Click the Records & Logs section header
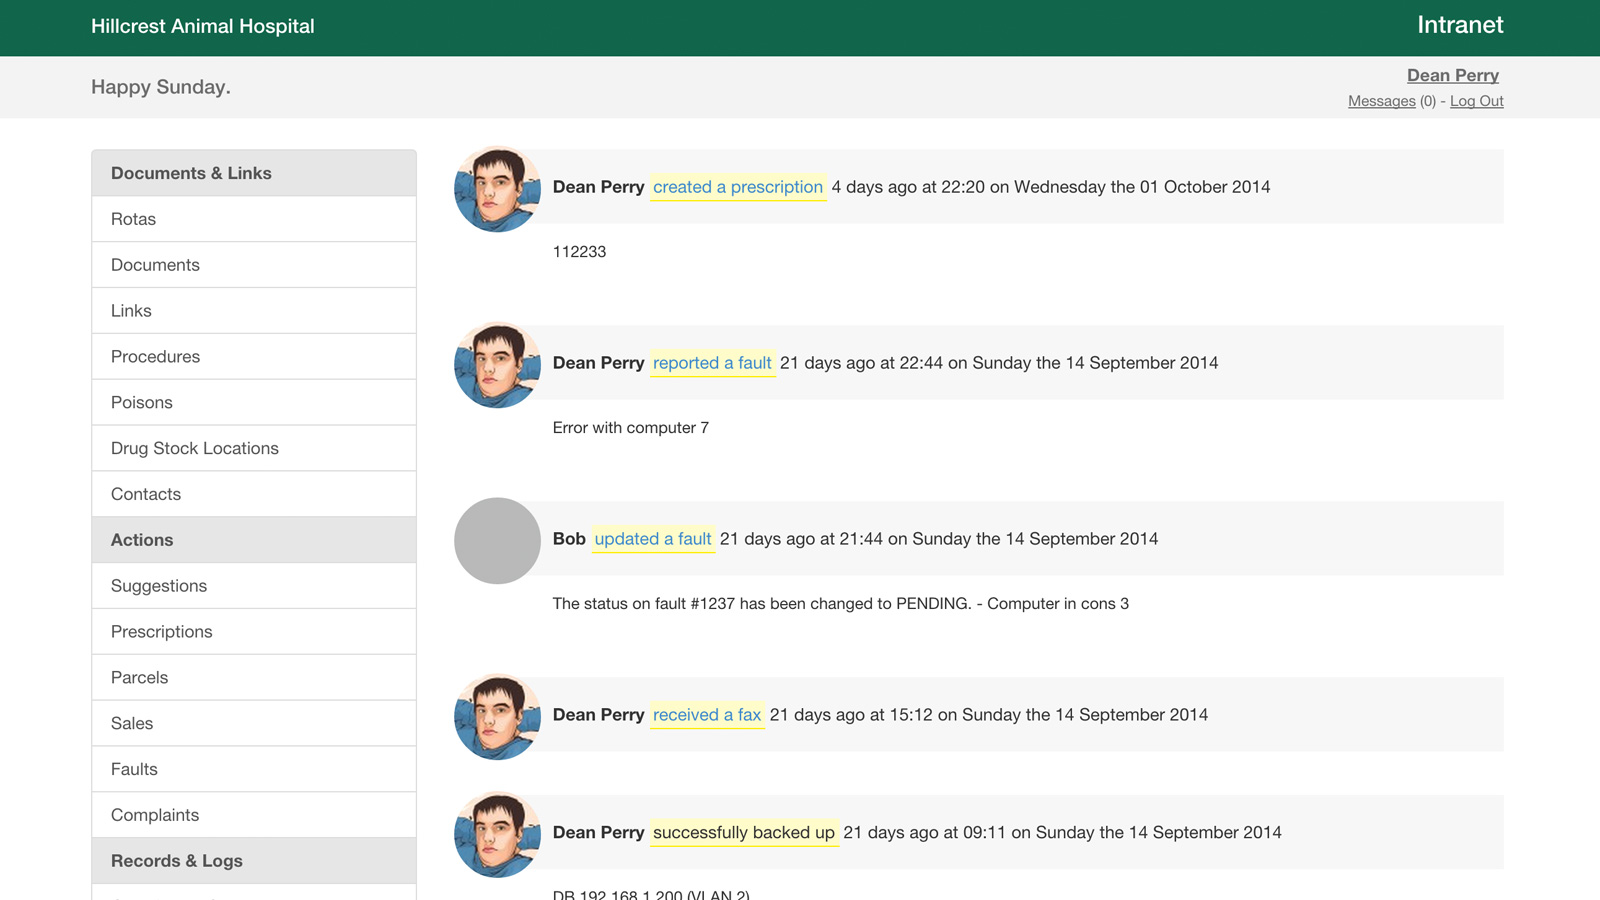 click(254, 861)
